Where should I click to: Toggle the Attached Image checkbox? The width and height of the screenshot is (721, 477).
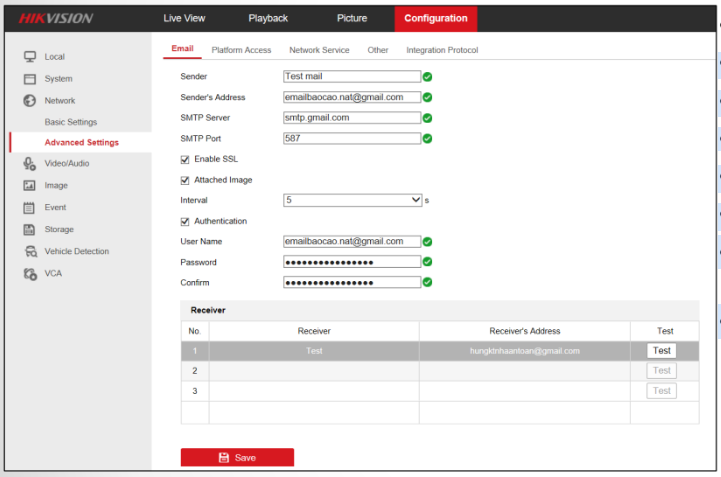185,180
